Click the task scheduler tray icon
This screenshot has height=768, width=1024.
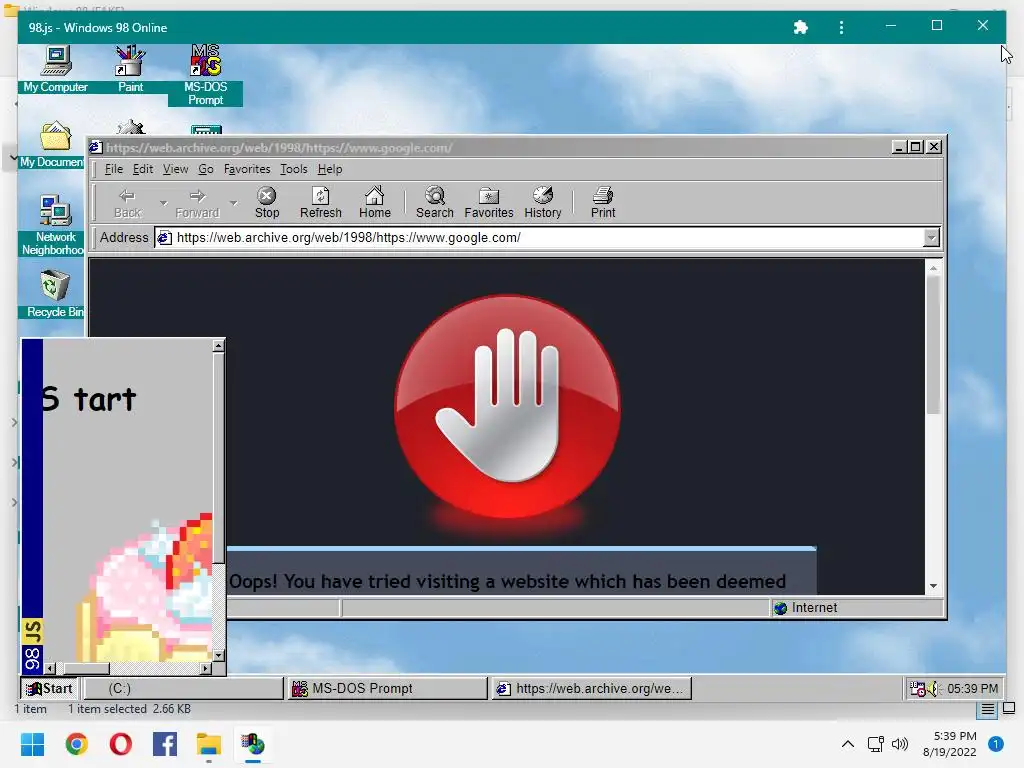[x=918, y=688]
